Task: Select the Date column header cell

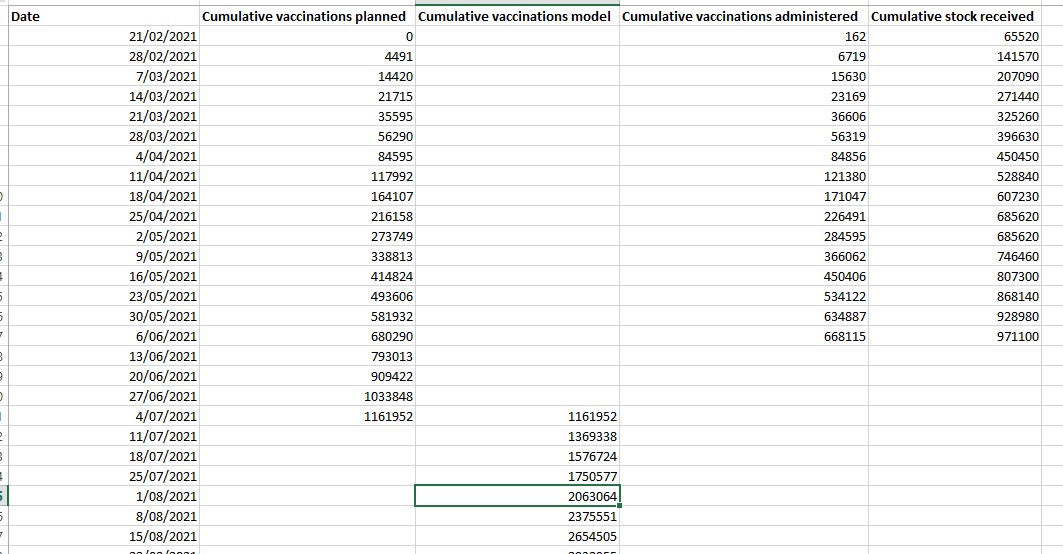Action: click(x=104, y=16)
